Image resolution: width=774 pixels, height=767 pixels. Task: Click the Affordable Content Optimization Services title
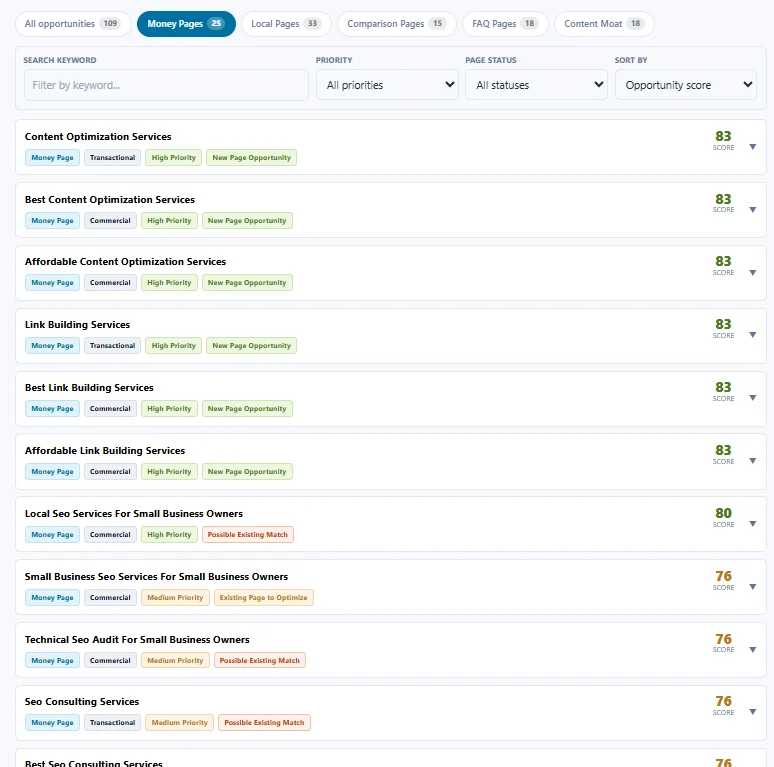click(125, 262)
